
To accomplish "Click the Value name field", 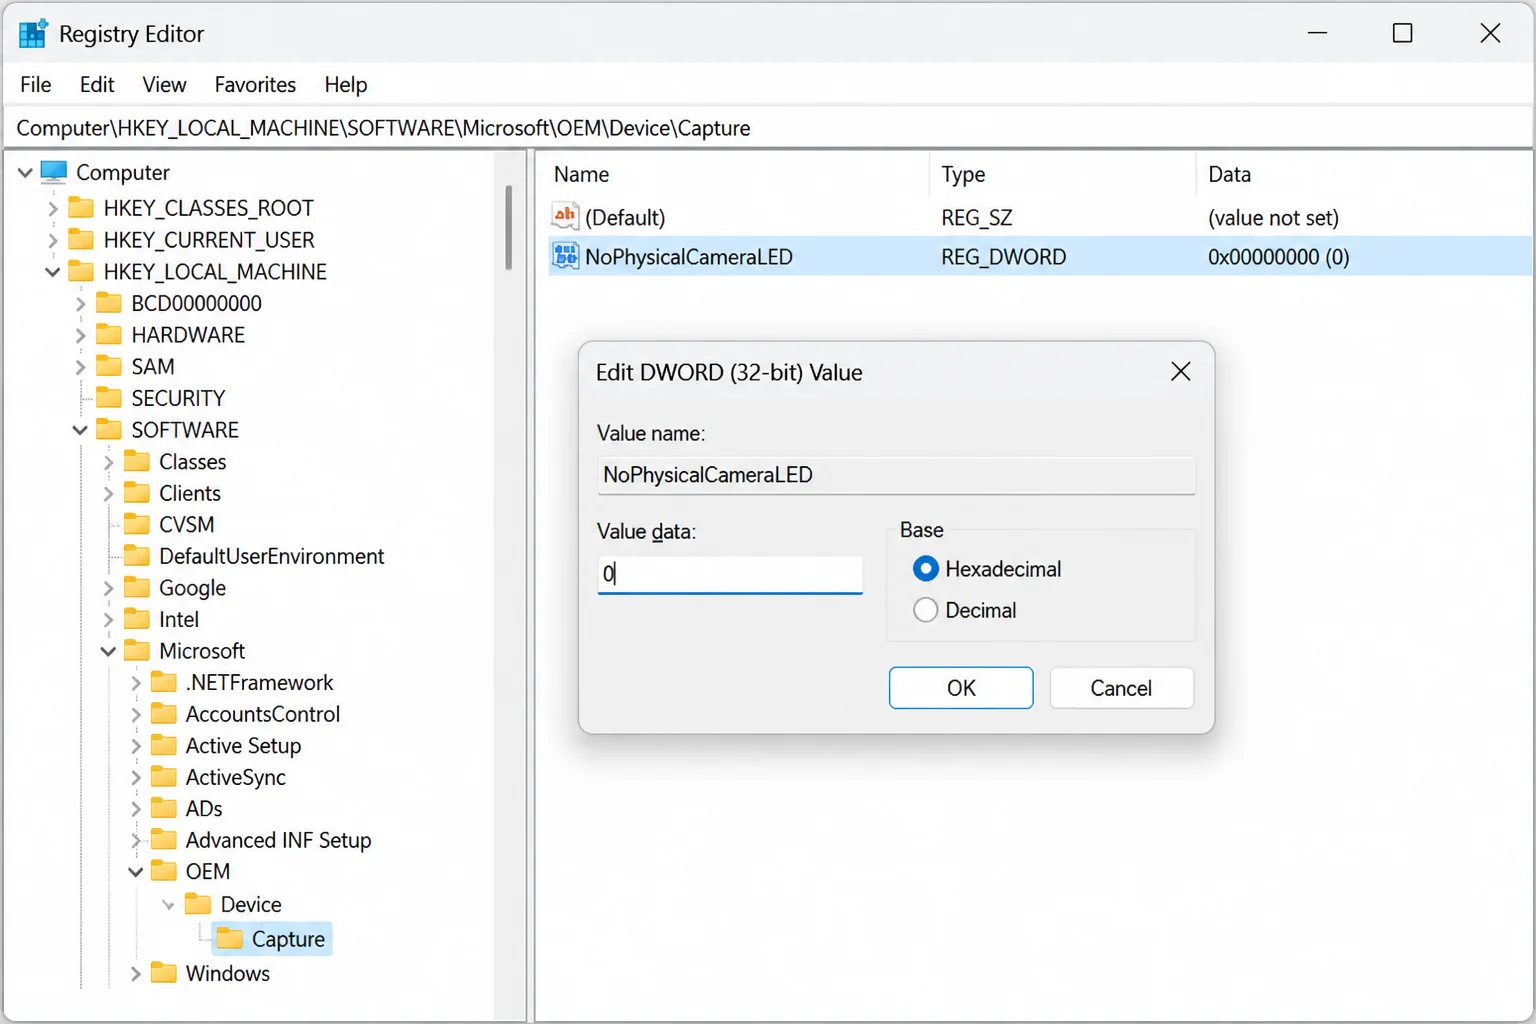I will pos(896,475).
